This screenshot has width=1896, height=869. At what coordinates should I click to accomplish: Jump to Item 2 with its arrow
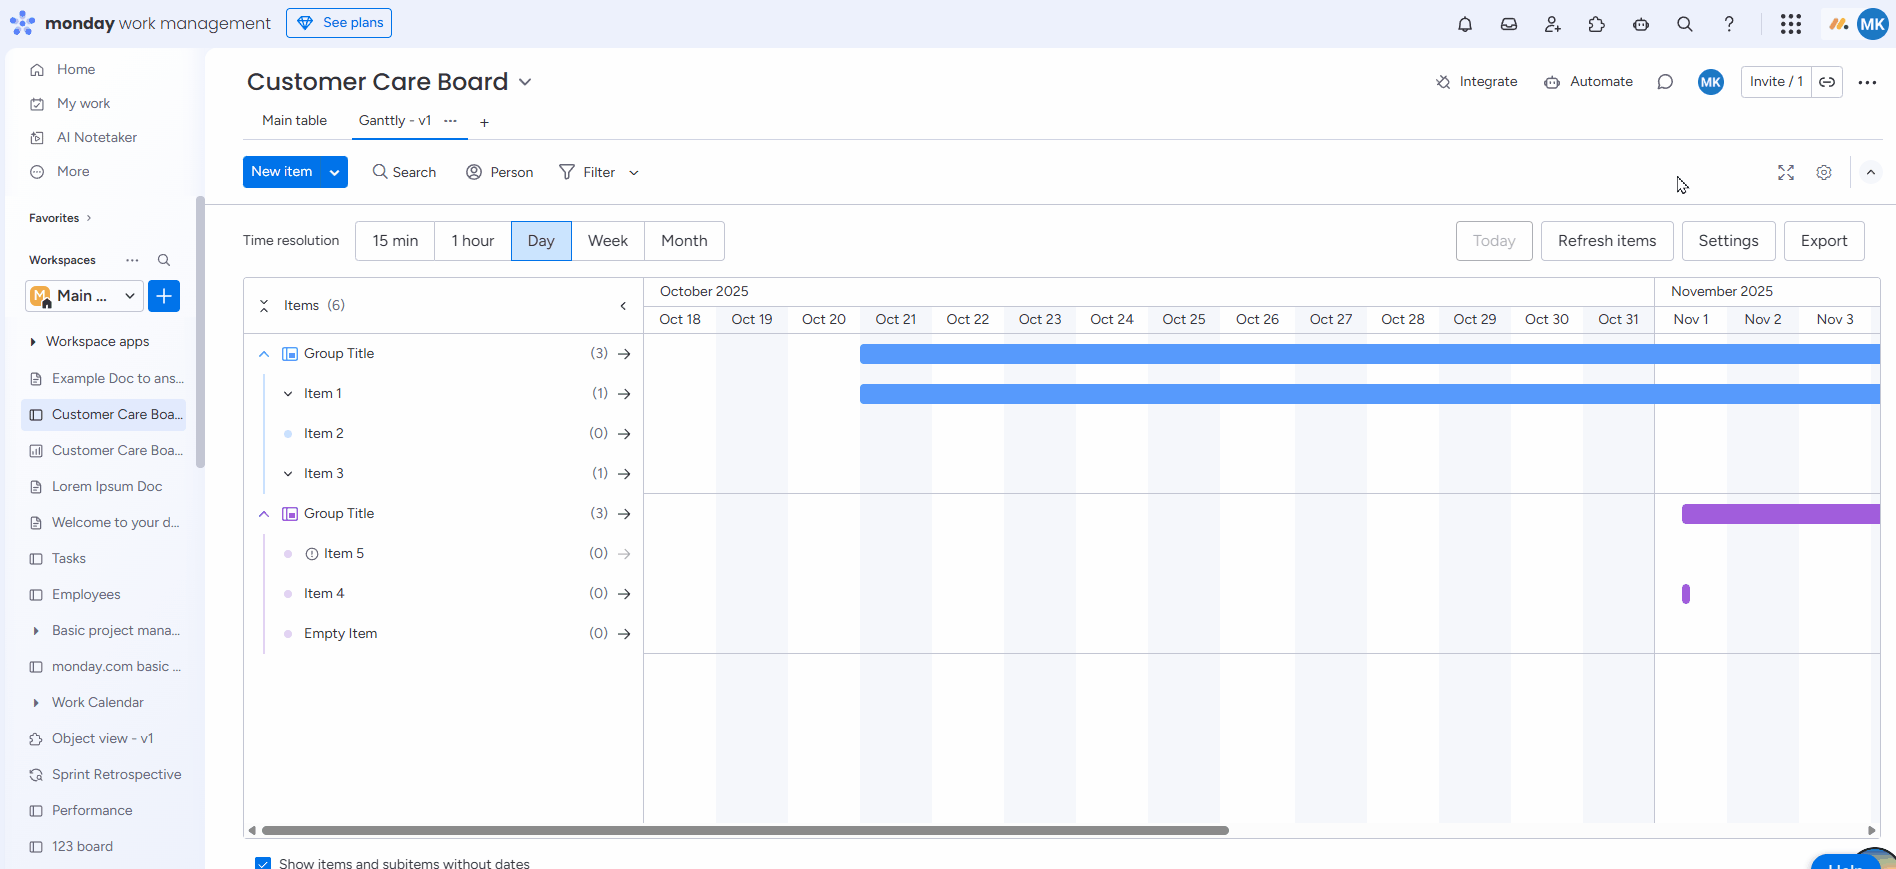[624, 434]
